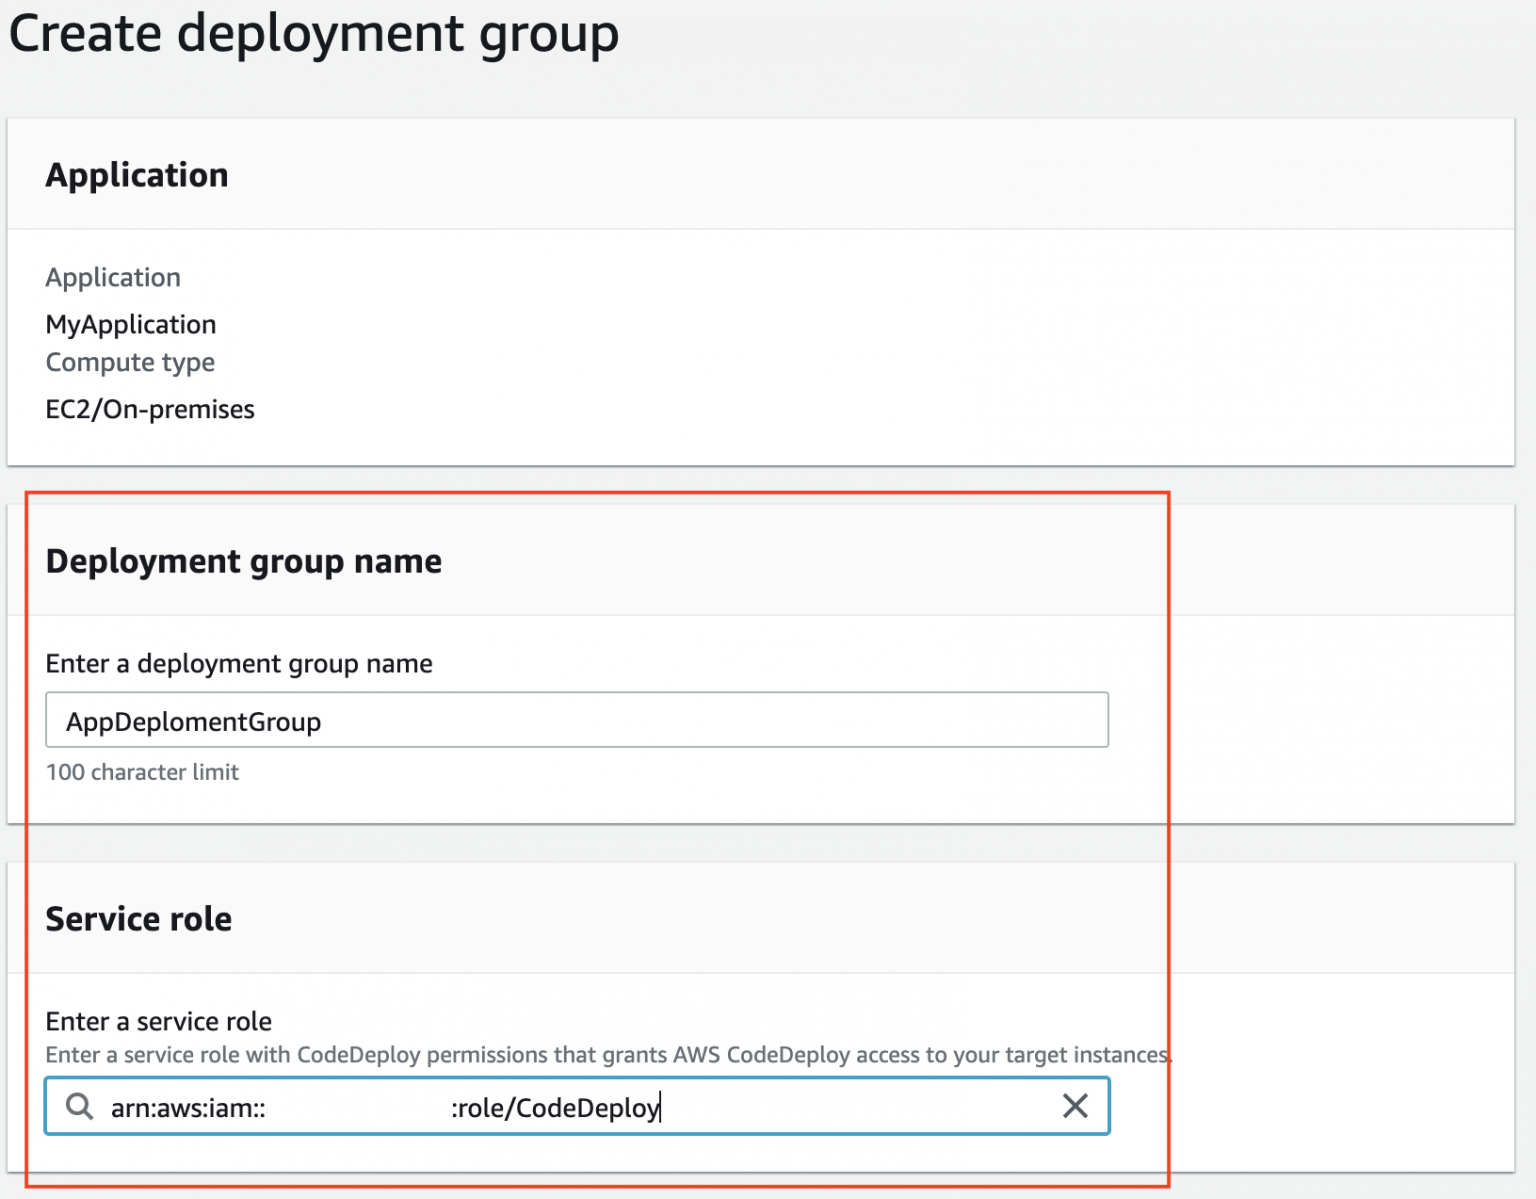The image size is (1536, 1199).
Task: Select the Enter a deployment group name label
Action: (x=238, y=663)
